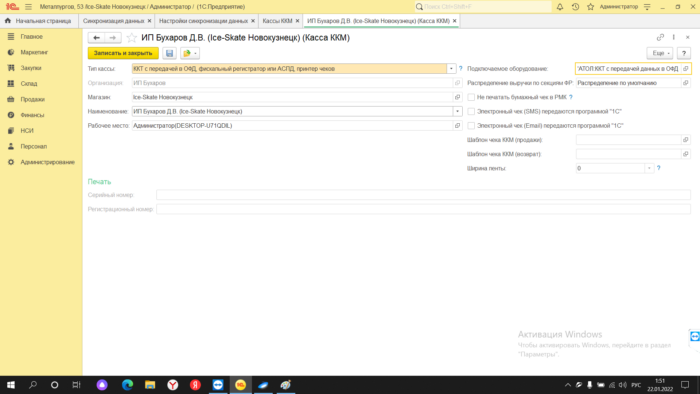This screenshot has height=394, width=700.
Task: Open service settings lines icon
Action: 647,7
